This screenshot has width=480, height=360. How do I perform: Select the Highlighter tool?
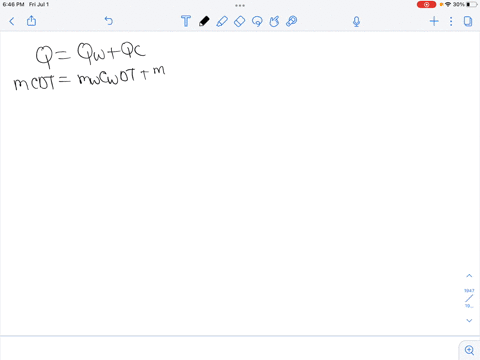pos(222,21)
